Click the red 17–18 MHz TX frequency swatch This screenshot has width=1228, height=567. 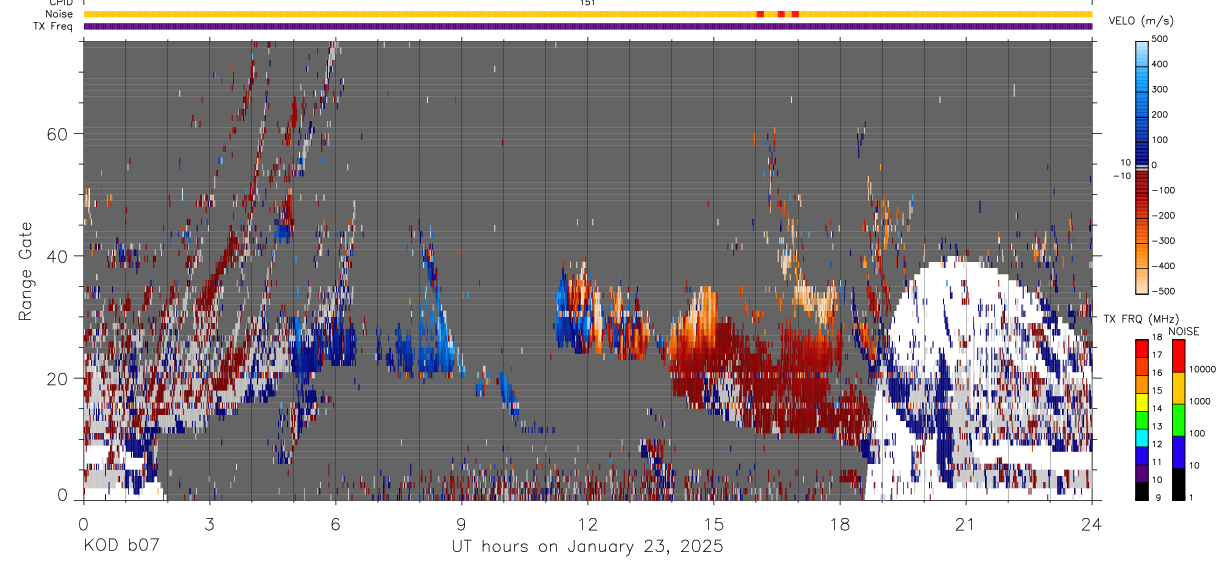[1141, 348]
